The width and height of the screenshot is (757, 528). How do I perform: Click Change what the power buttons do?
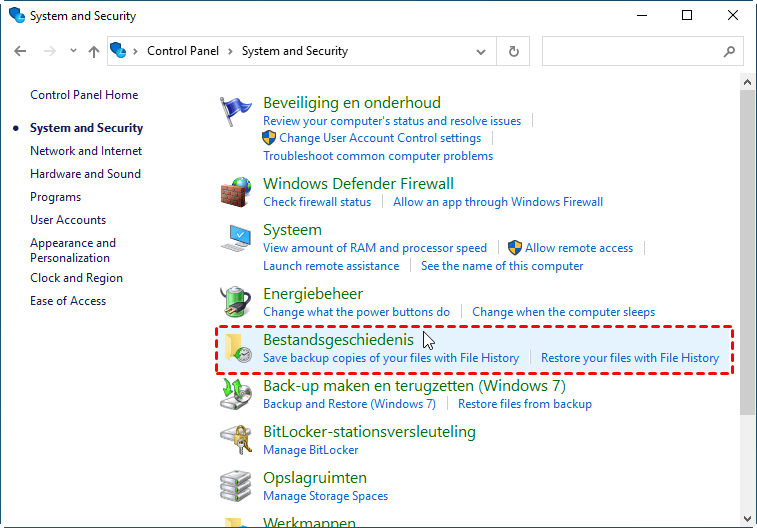(357, 312)
